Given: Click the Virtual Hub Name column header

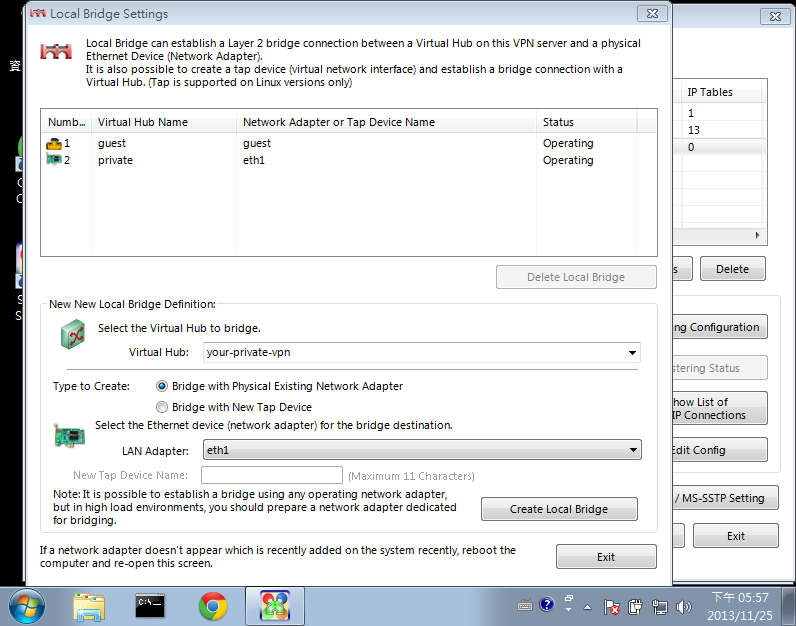Looking at the screenshot, I should coord(164,122).
